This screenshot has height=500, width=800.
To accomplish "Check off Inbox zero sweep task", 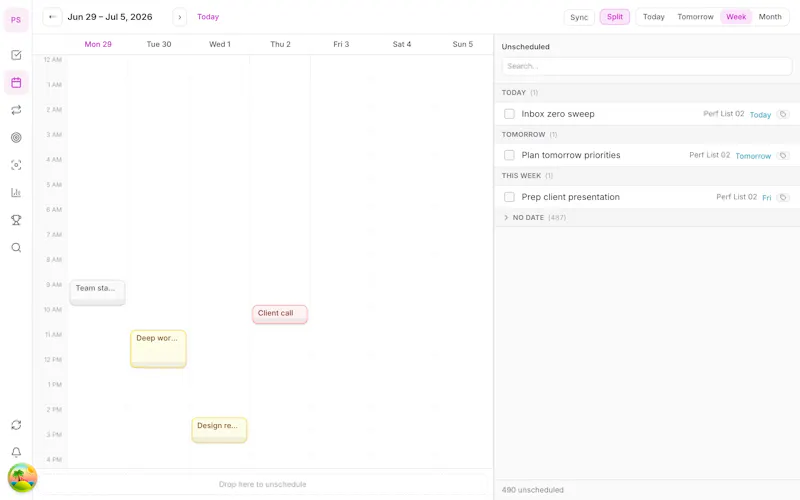I will [509, 114].
